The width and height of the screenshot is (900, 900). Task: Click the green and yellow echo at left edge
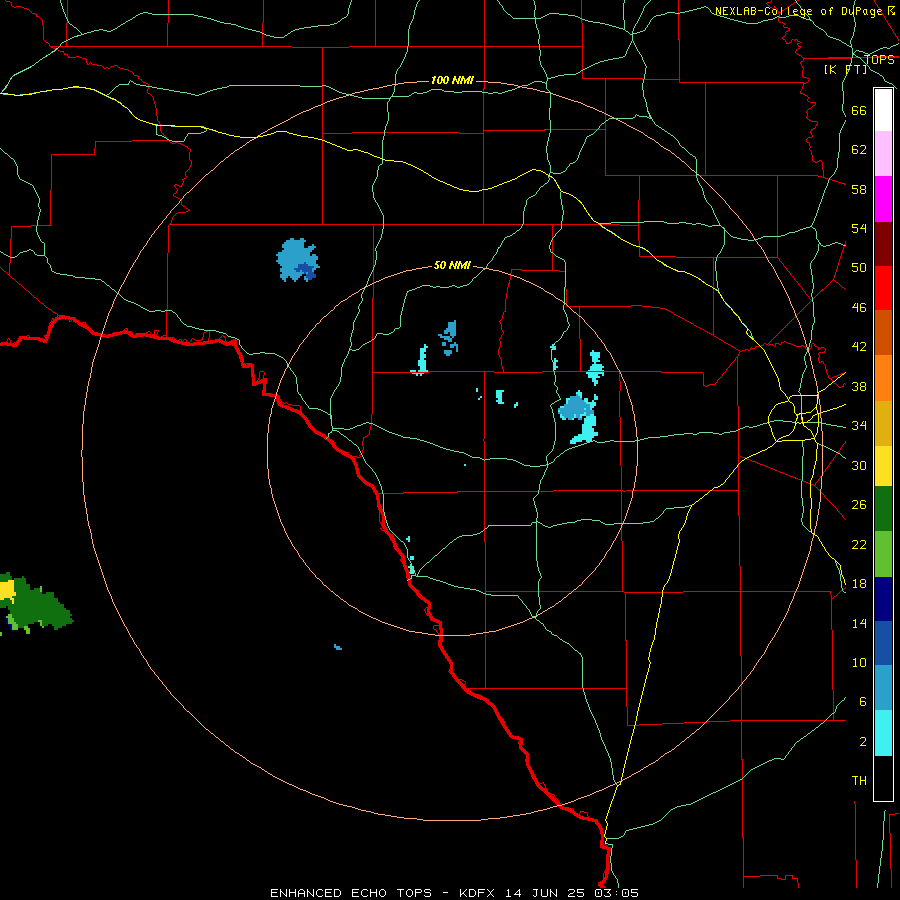(x=36, y=603)
